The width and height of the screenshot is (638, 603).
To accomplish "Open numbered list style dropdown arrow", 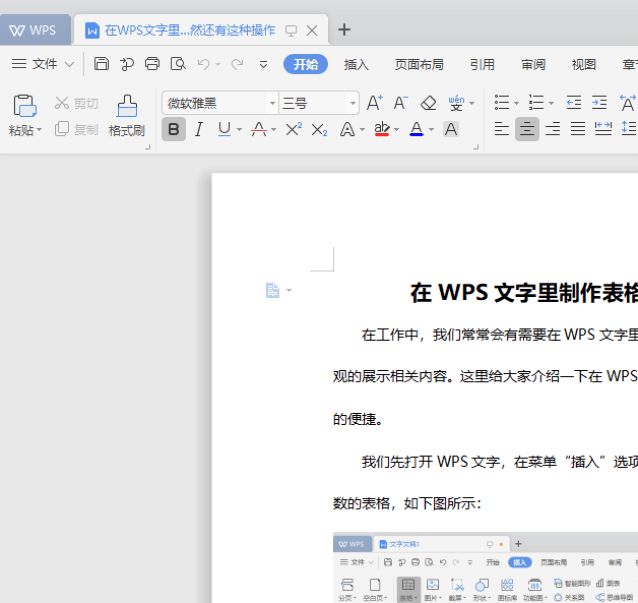I will (x=551, y=103).
